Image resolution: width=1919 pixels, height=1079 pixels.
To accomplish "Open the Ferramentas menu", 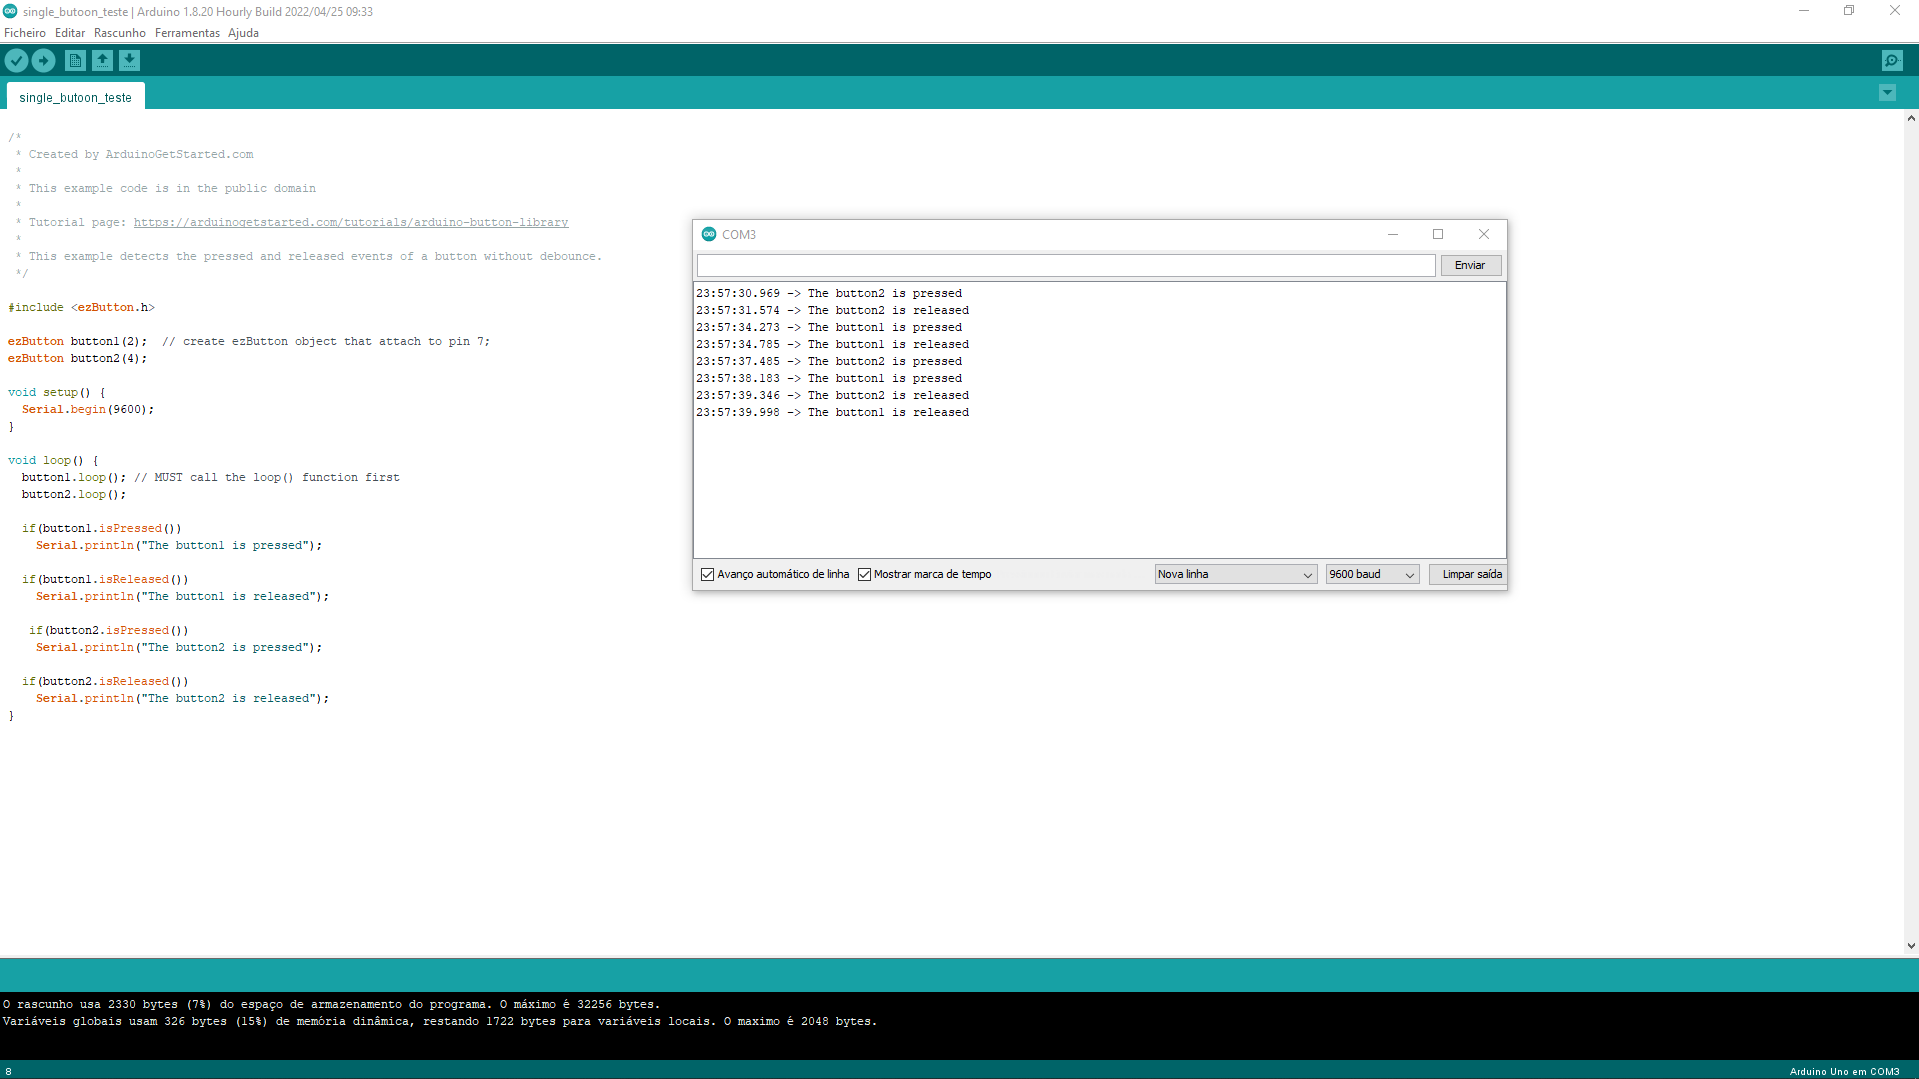I will point(187,33).
